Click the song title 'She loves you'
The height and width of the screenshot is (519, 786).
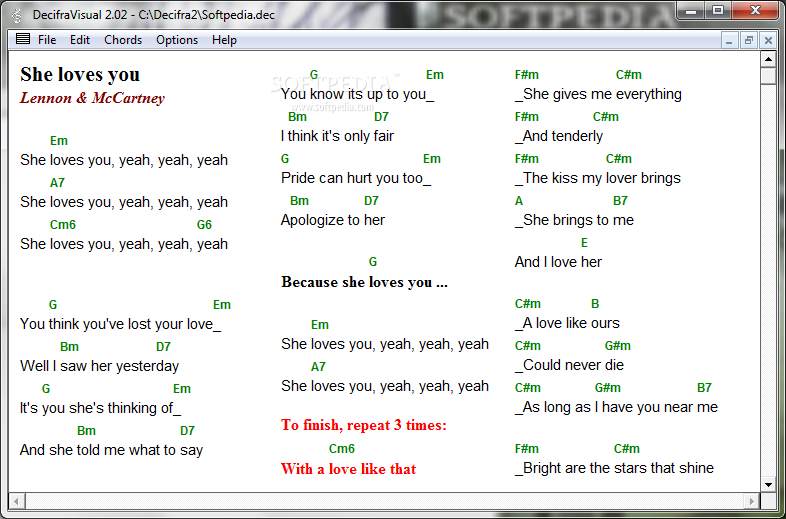pos(80,74)
